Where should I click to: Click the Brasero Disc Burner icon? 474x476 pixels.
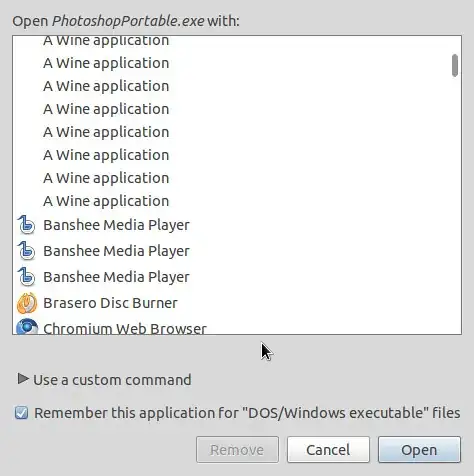pyautogui.click(x=27, y=303)
